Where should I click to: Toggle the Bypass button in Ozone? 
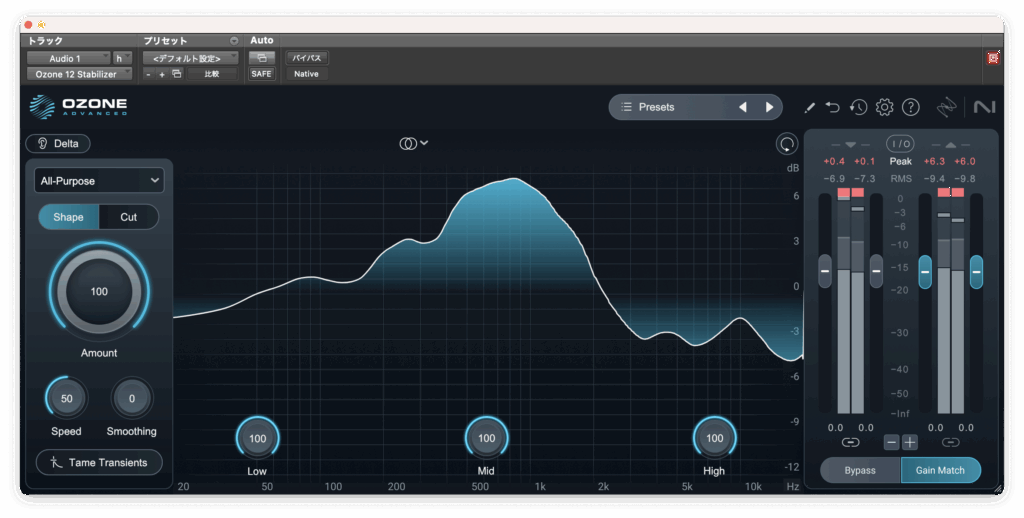click(x=860, y=470)
